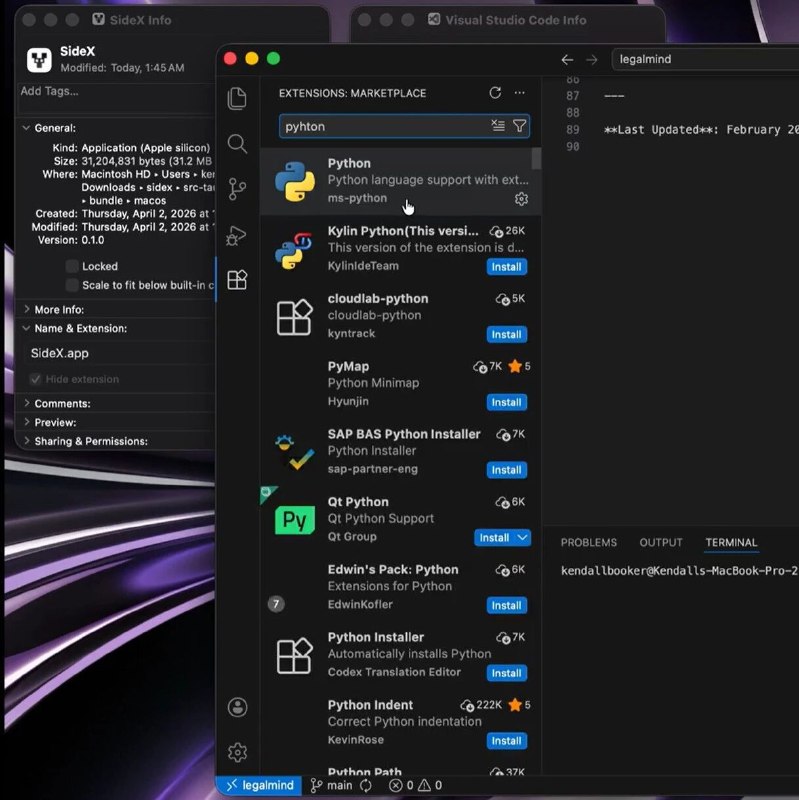Open the PyMap extension entry
Screen dimensions: 799x800
coord(401,384)
